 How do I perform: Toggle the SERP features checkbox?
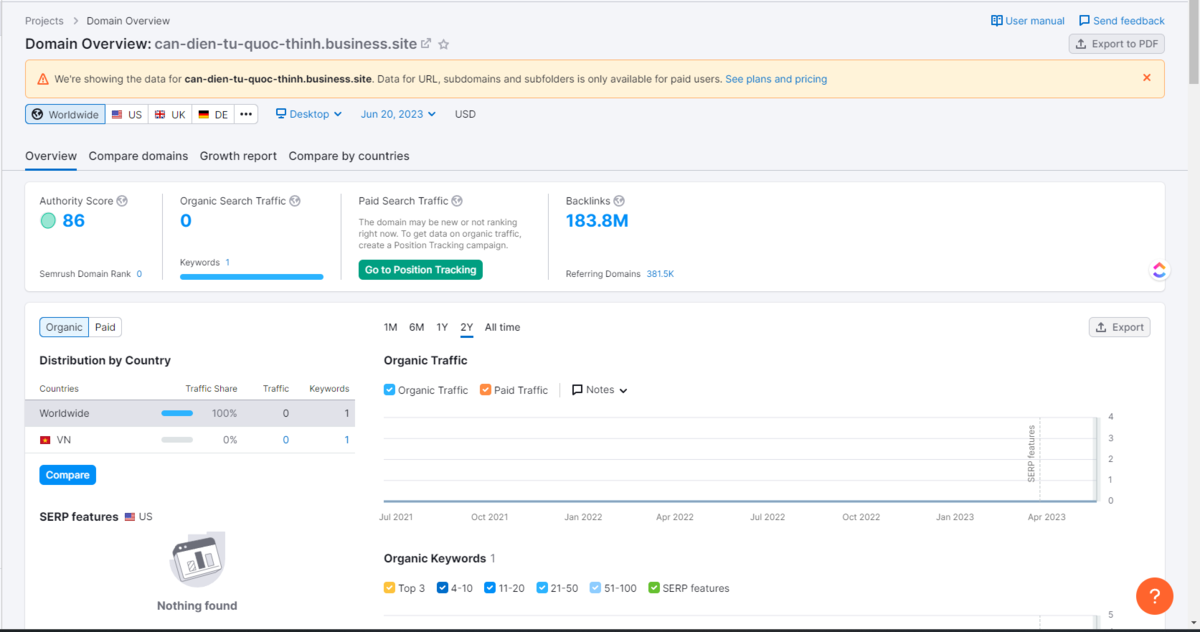[654, 588]
